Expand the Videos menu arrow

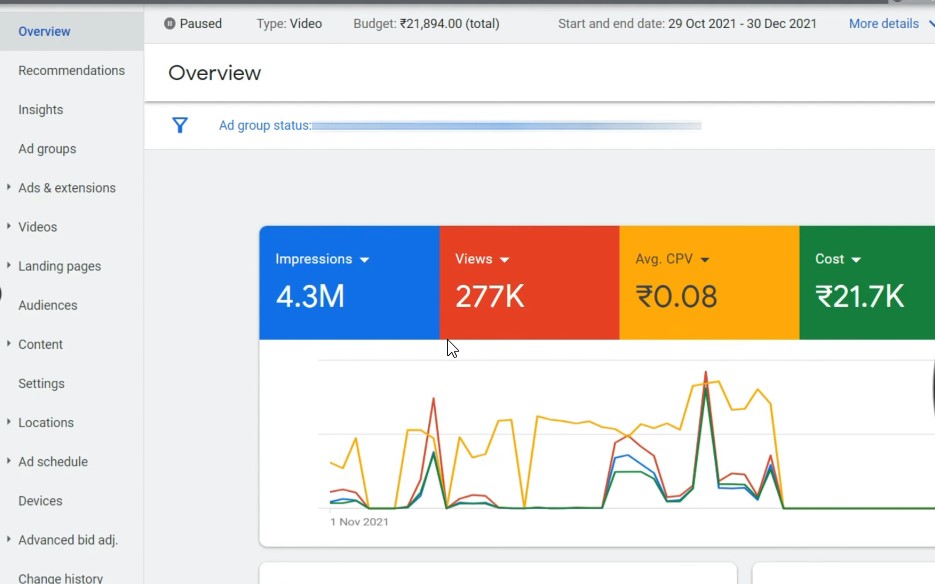tap(9, 226)
